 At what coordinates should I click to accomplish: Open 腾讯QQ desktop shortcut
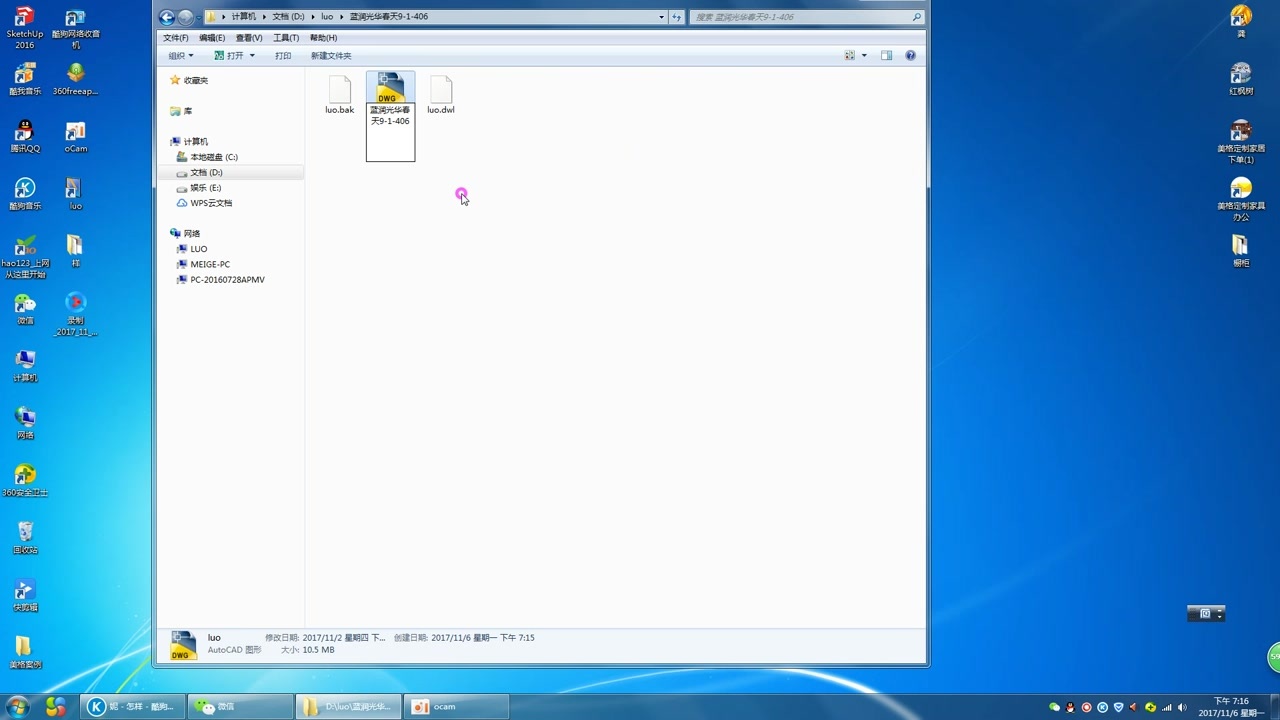25,132
